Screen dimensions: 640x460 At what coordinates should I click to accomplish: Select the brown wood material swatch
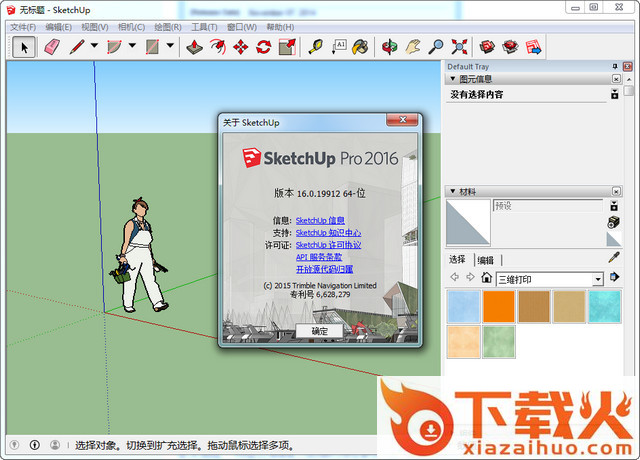[534, 306]
